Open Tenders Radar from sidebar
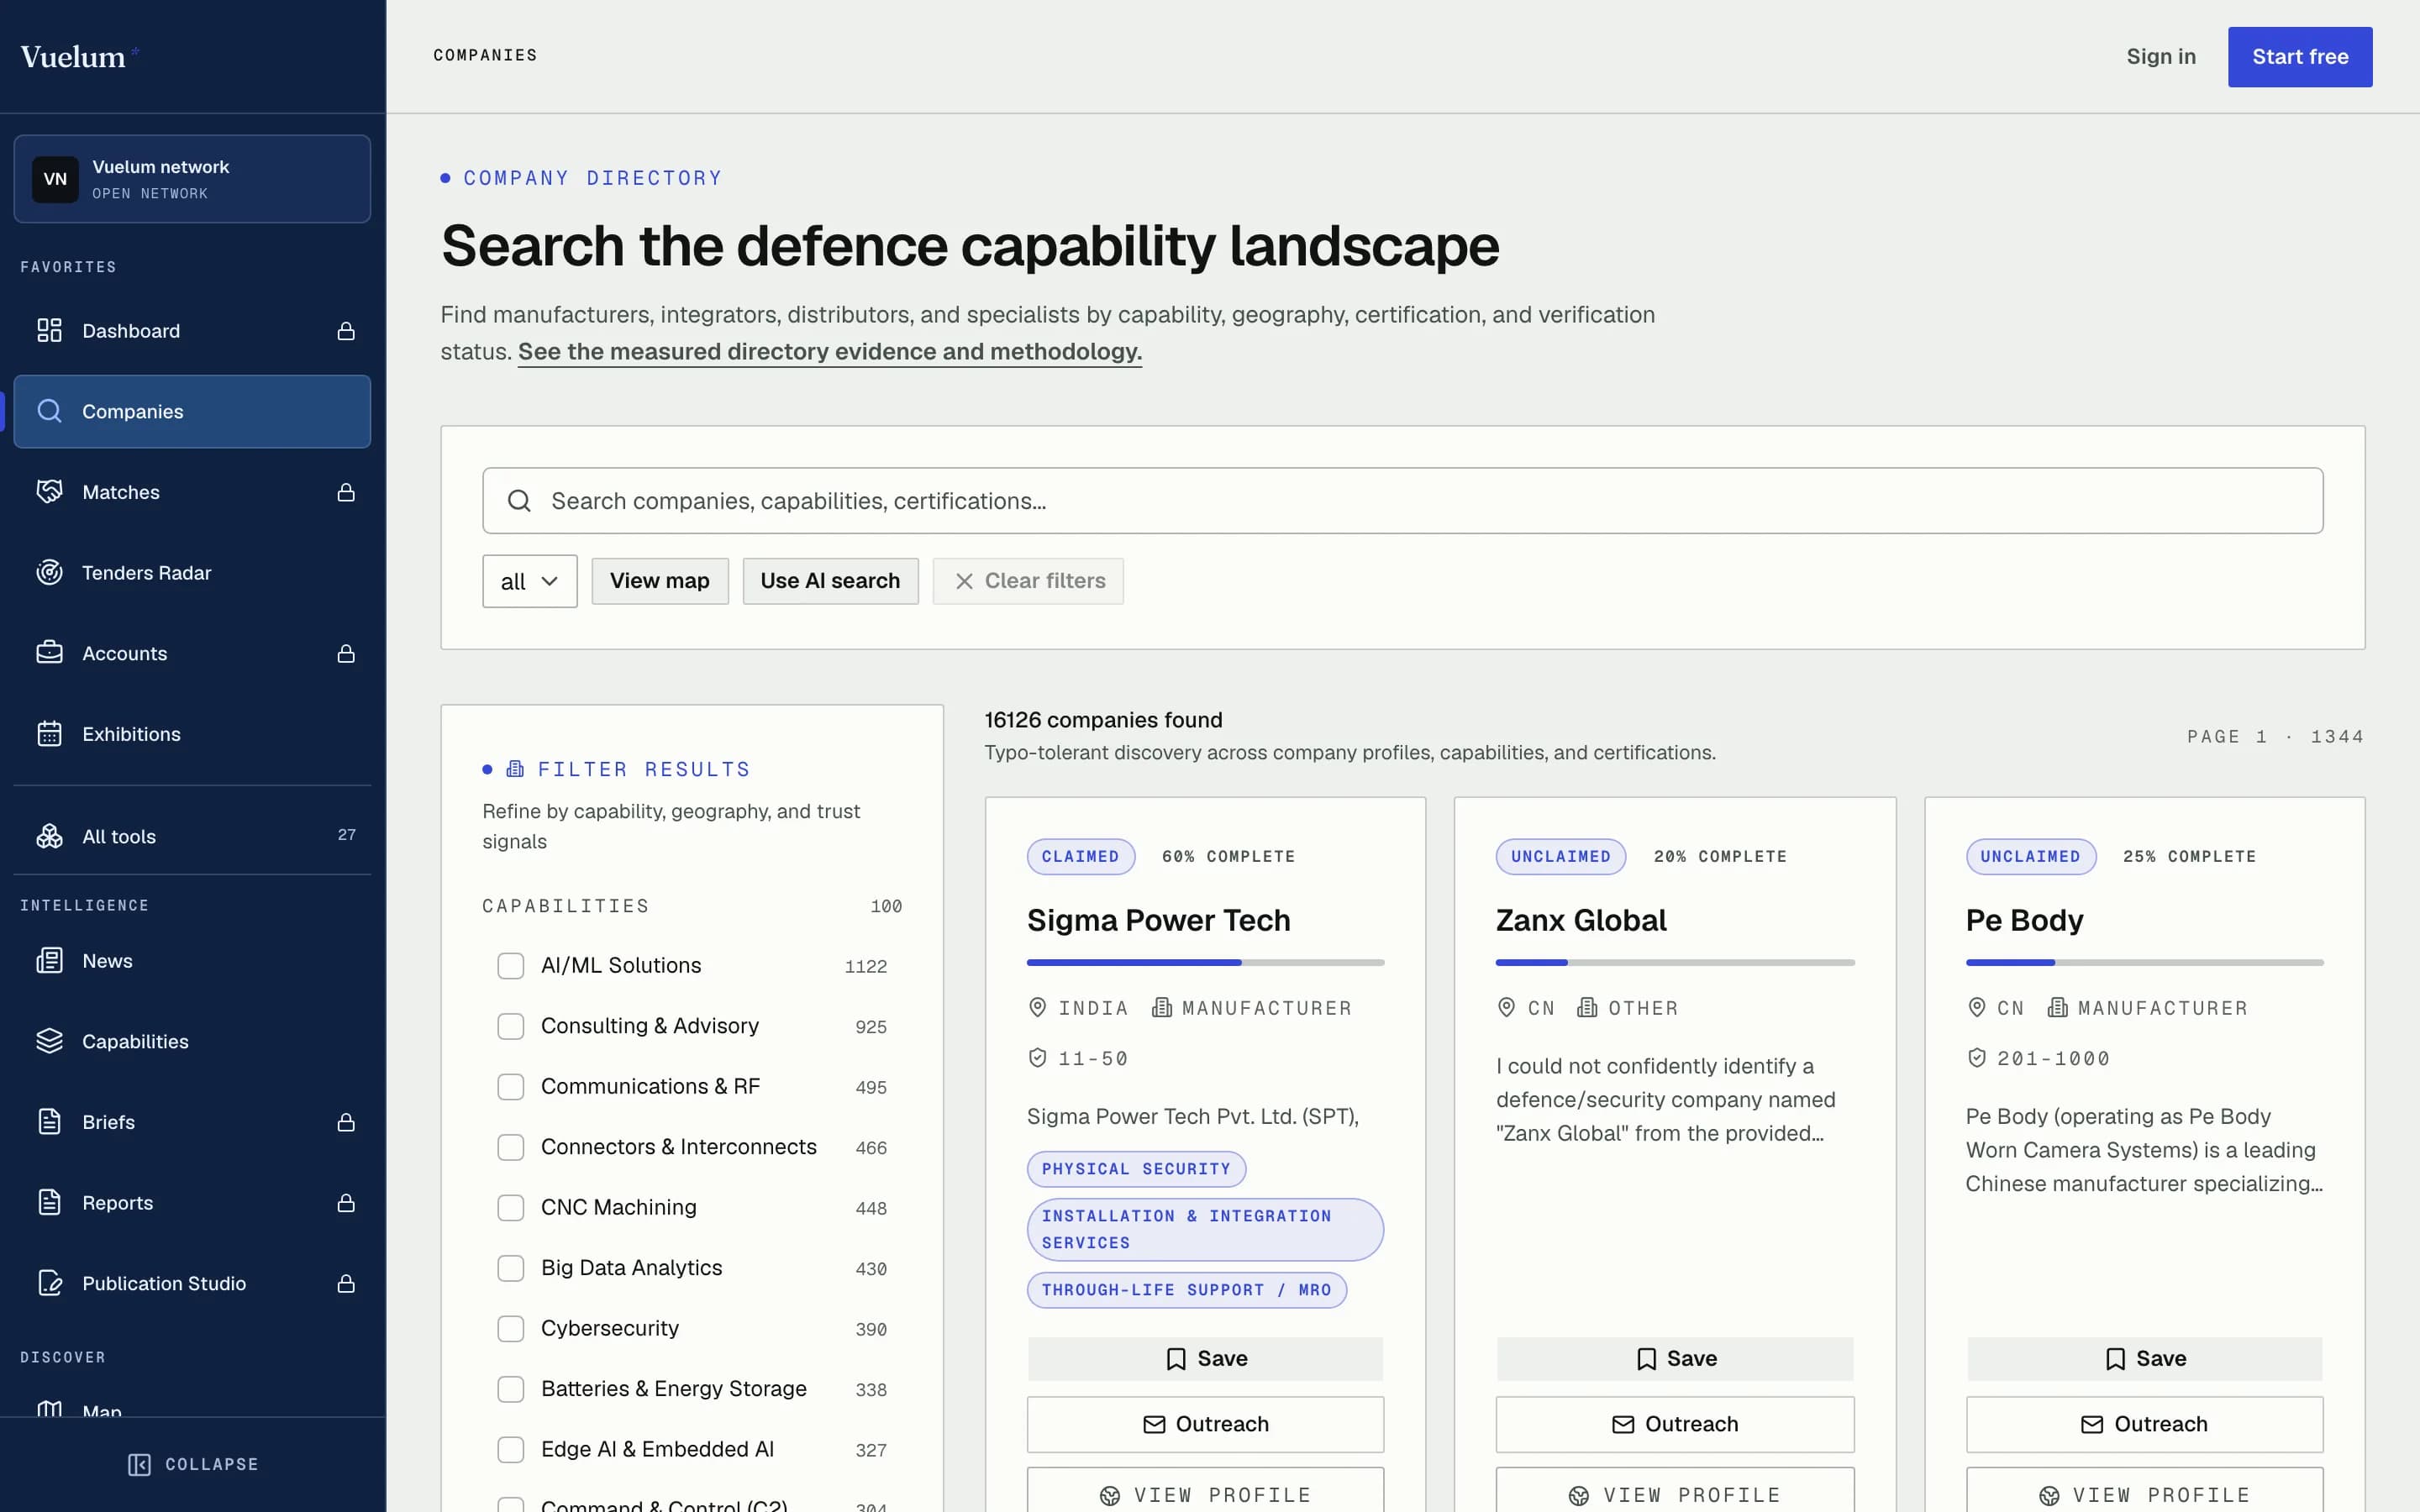2420x1512 pixels. tap(192, 573)
